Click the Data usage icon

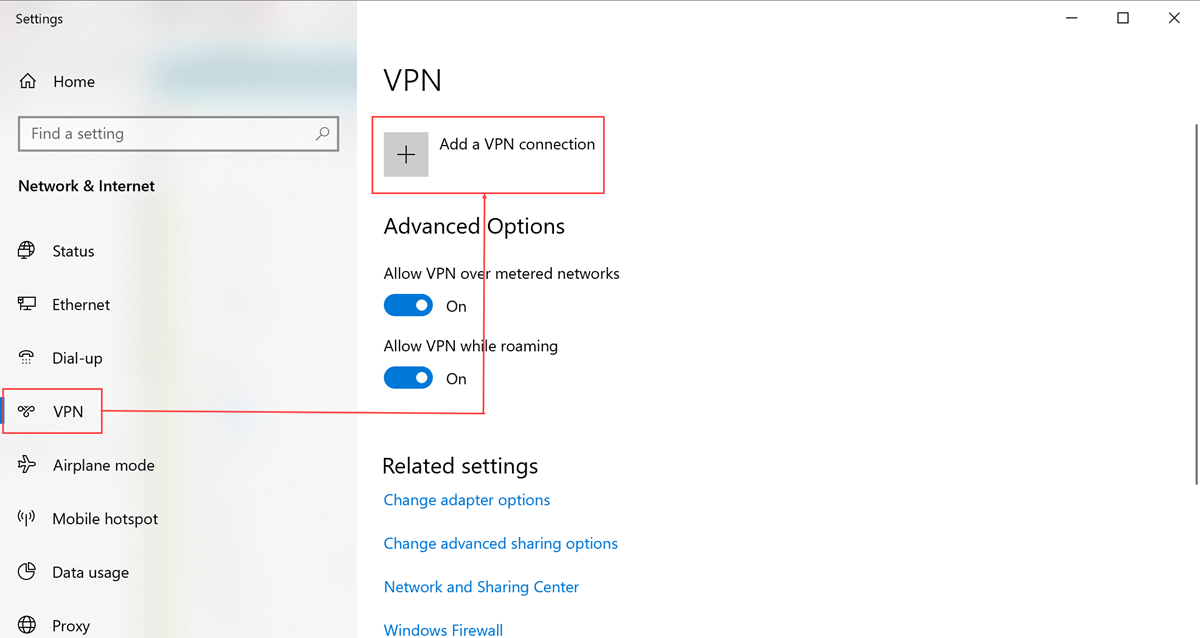27,572
